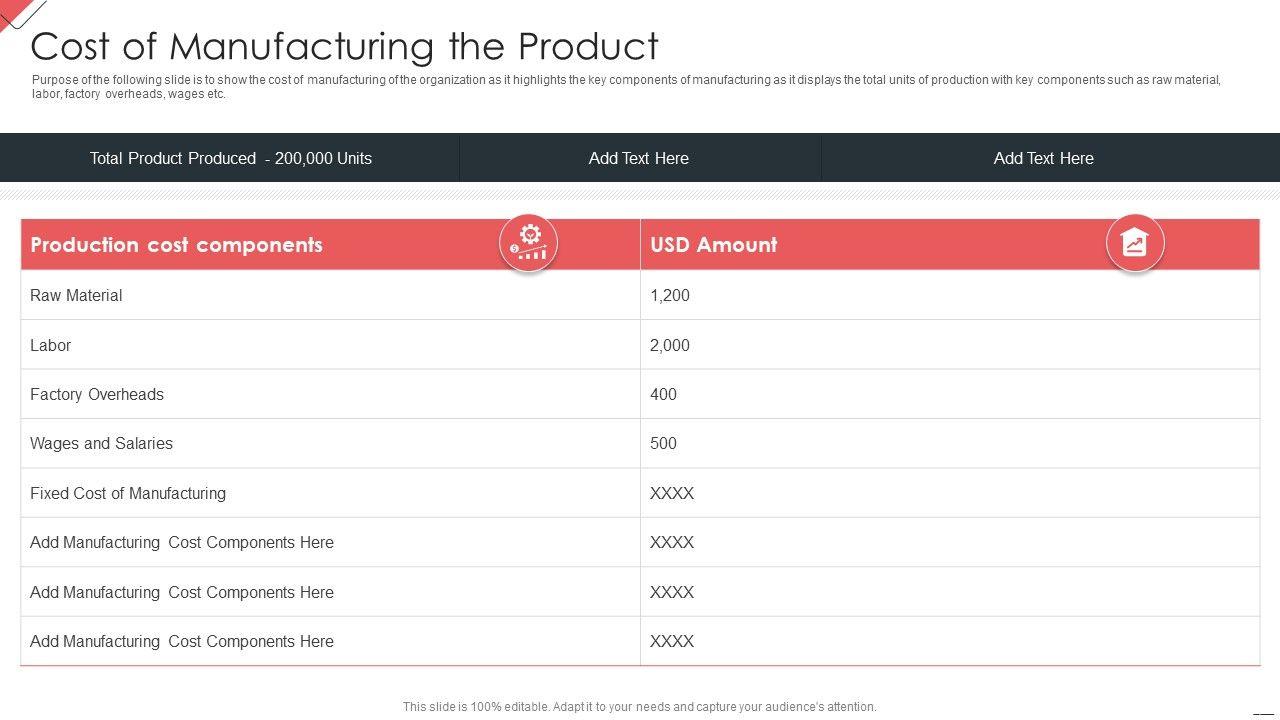The width and height of the screenshot is (1280, 720).
Task: Select the Labor row label
Action: coord(50,345)
